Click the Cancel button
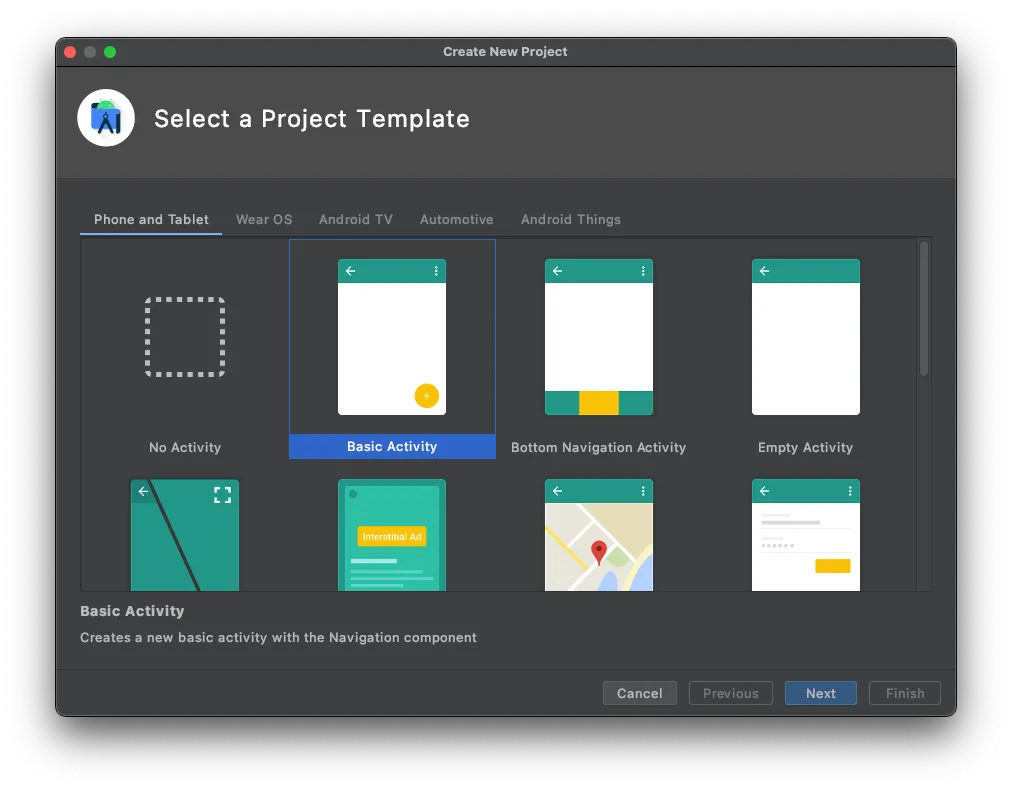This screenshot has width=1012, height=790. pos(640,693)
